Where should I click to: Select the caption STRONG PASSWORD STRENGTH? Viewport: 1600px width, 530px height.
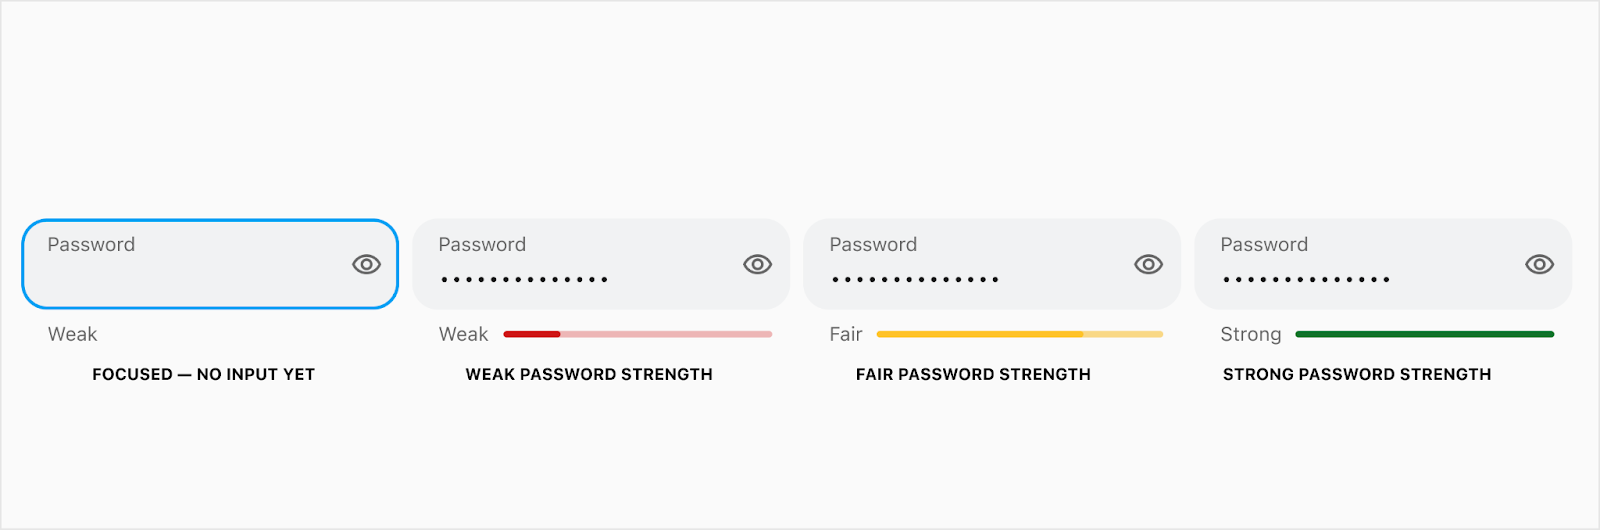tap(1357, 374)
